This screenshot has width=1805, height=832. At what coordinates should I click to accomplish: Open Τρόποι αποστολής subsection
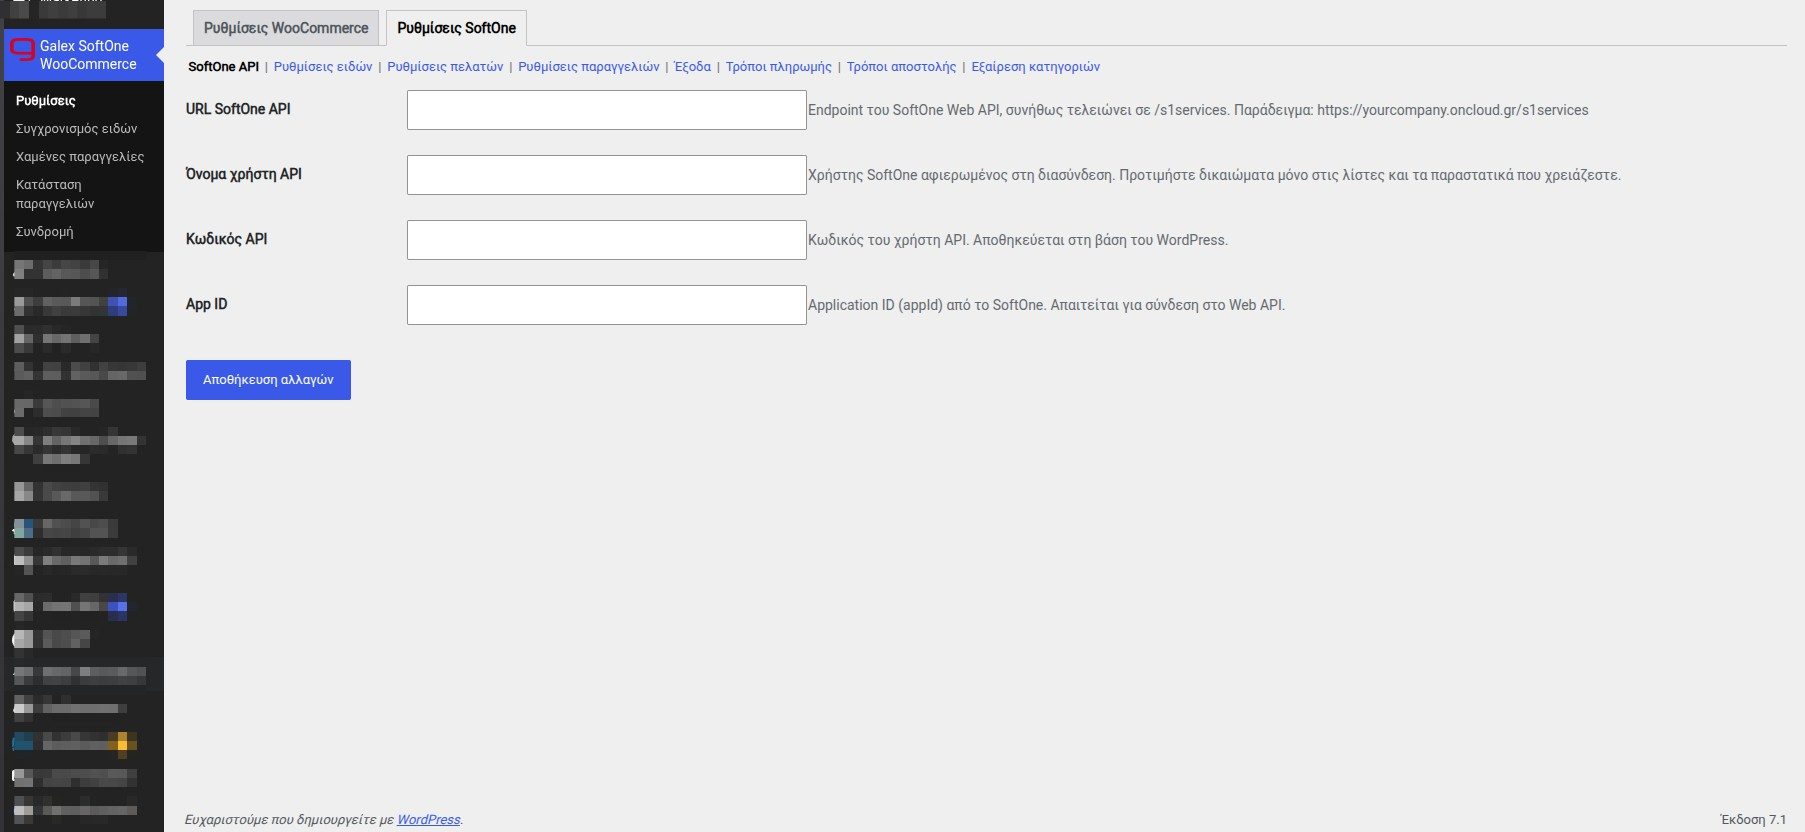click(901, 67)
